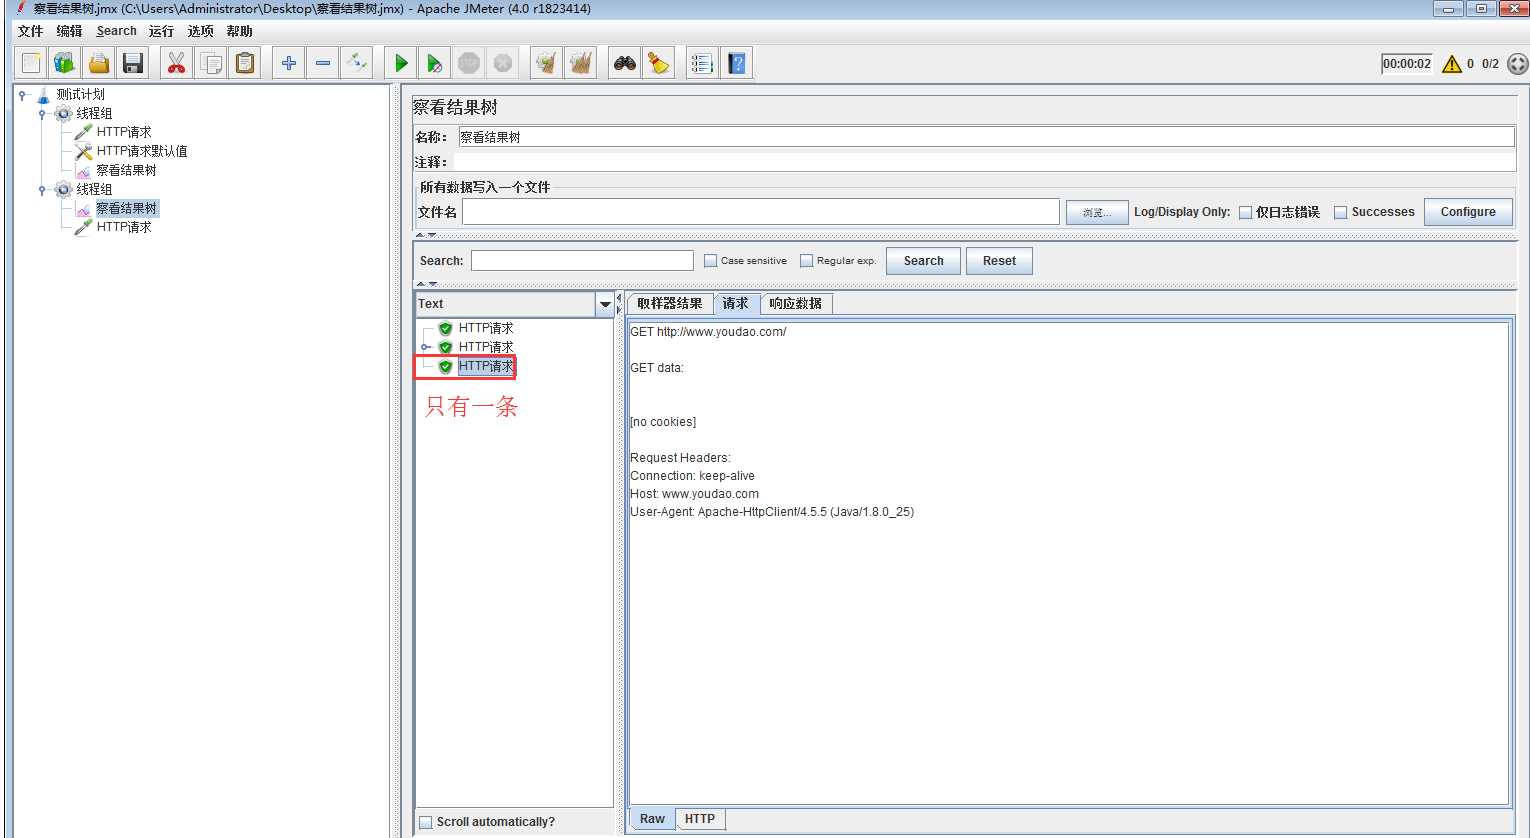Switch to the 响应数据 tab
This screenshot has height=838, width=1530.
[796, 303]
